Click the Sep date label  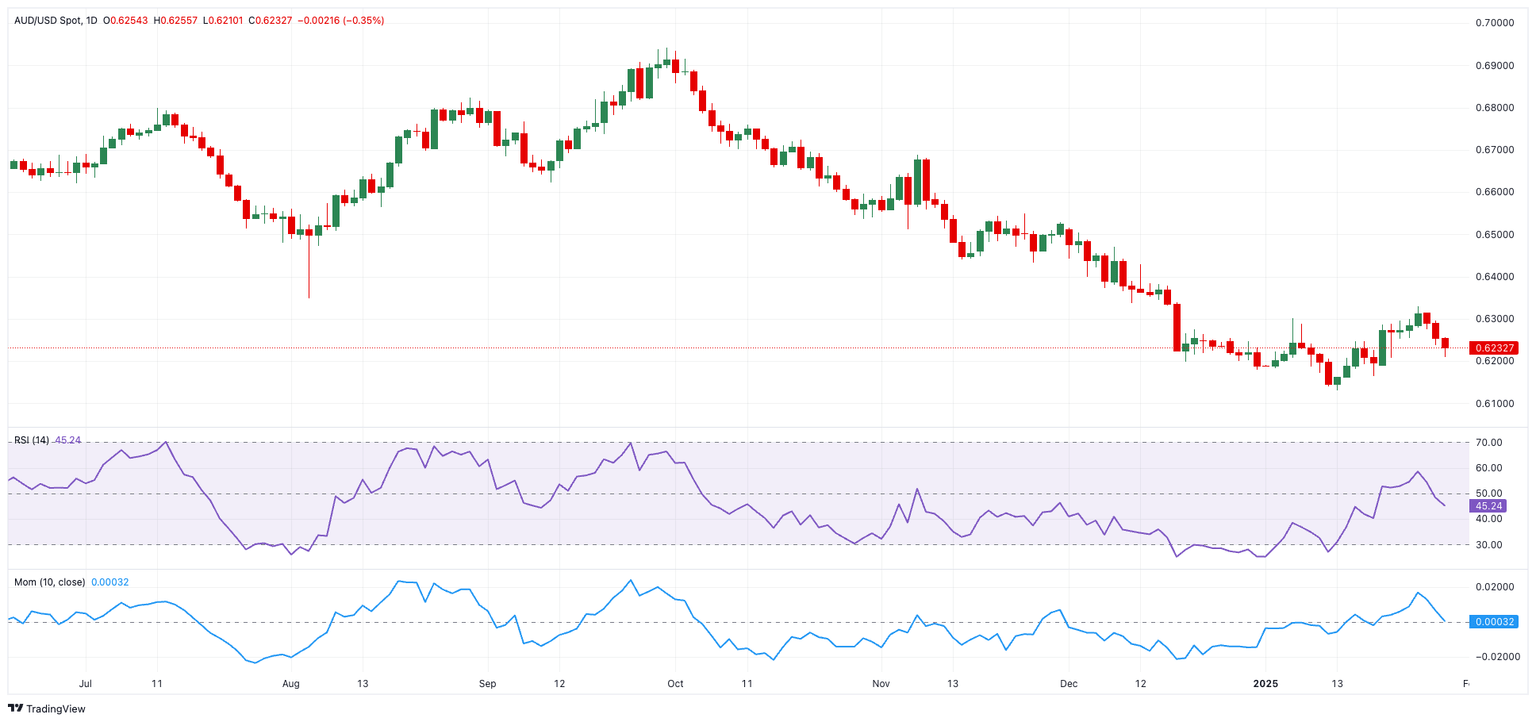tap(487, 684)
